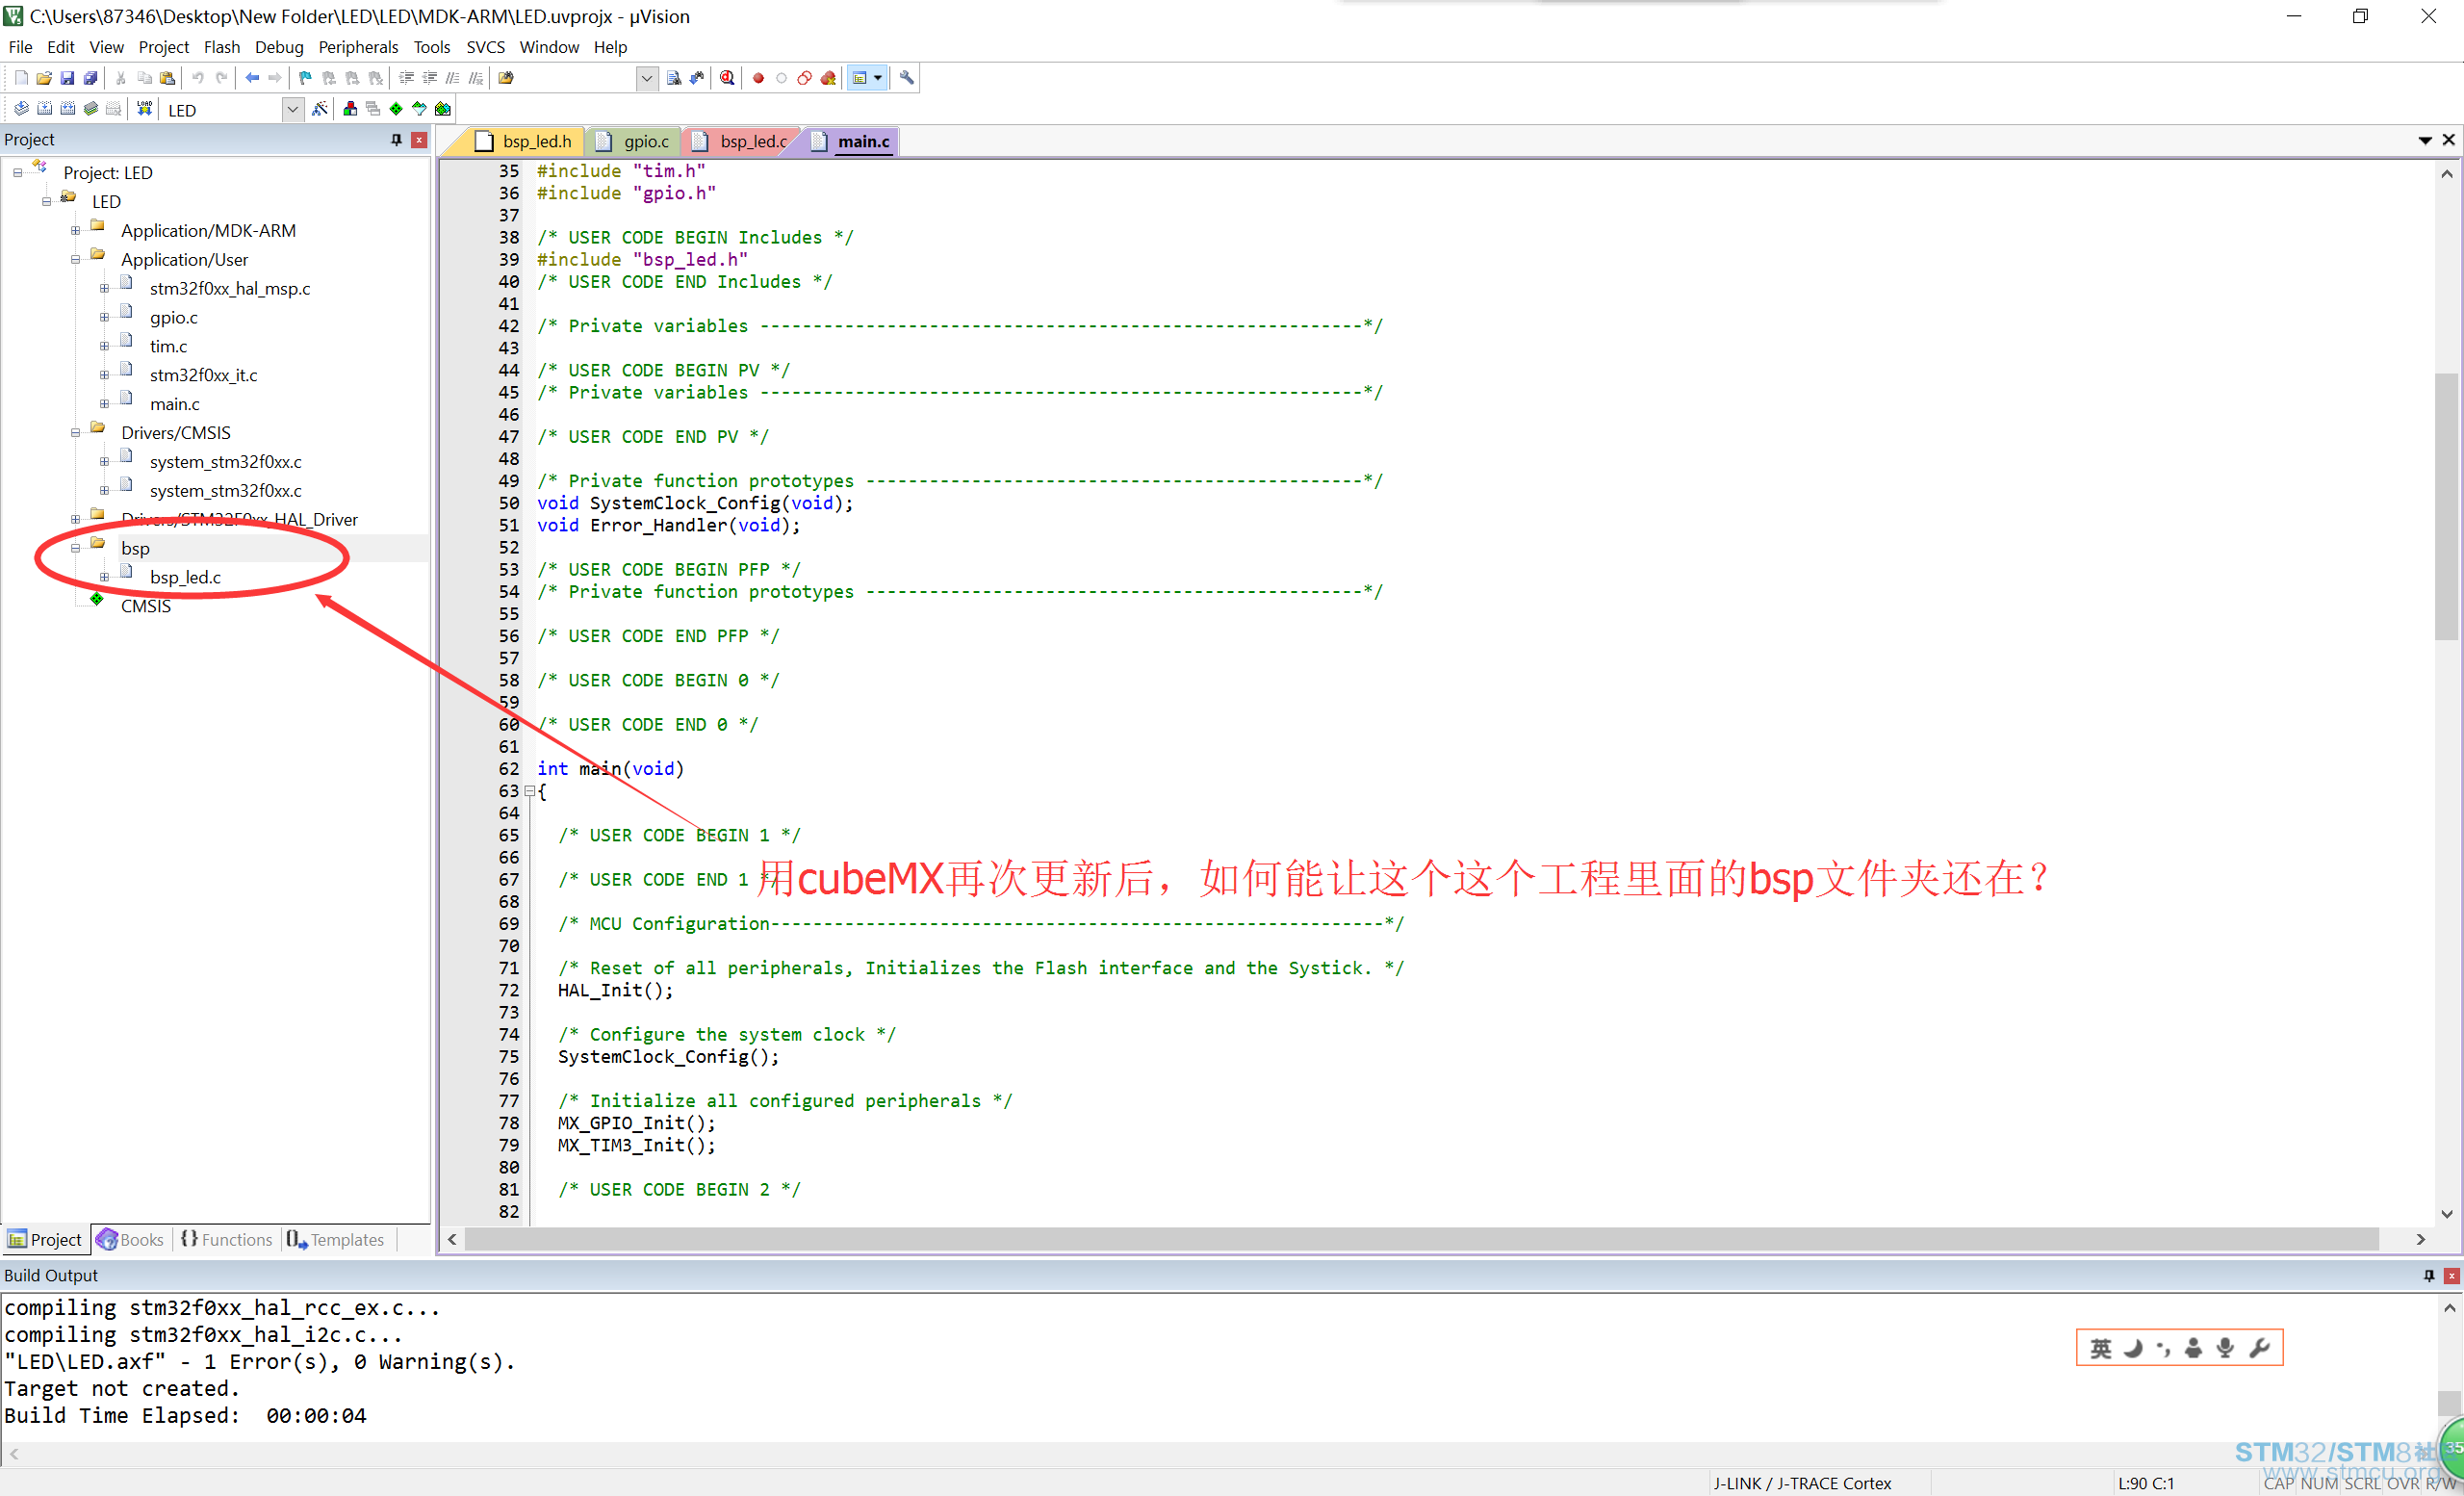The height and width of the screenshot is (1496, 2464).
Task: Insert or remove a bookmark flag
Action: pos(306,78)
